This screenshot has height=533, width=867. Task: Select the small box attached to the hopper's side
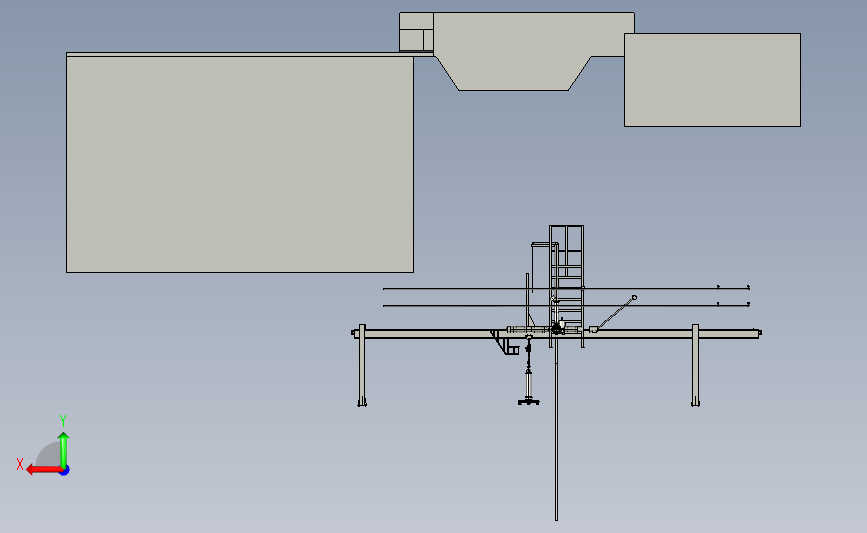(416, 32)
